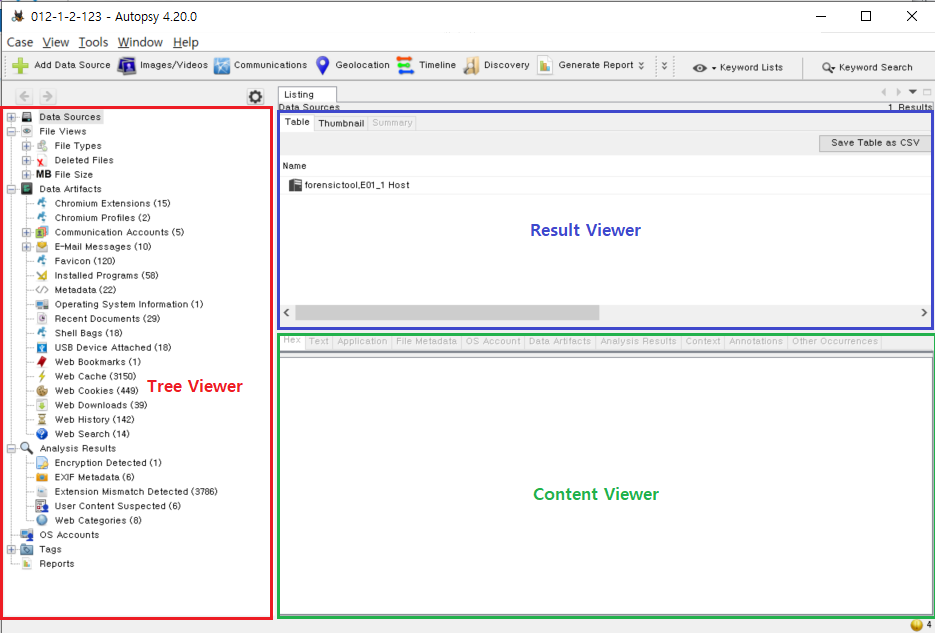The width and height of the screenshot is (935, 633).
Task: Open the yellow notification indicator in status bar
Action: tap(917, 625)
